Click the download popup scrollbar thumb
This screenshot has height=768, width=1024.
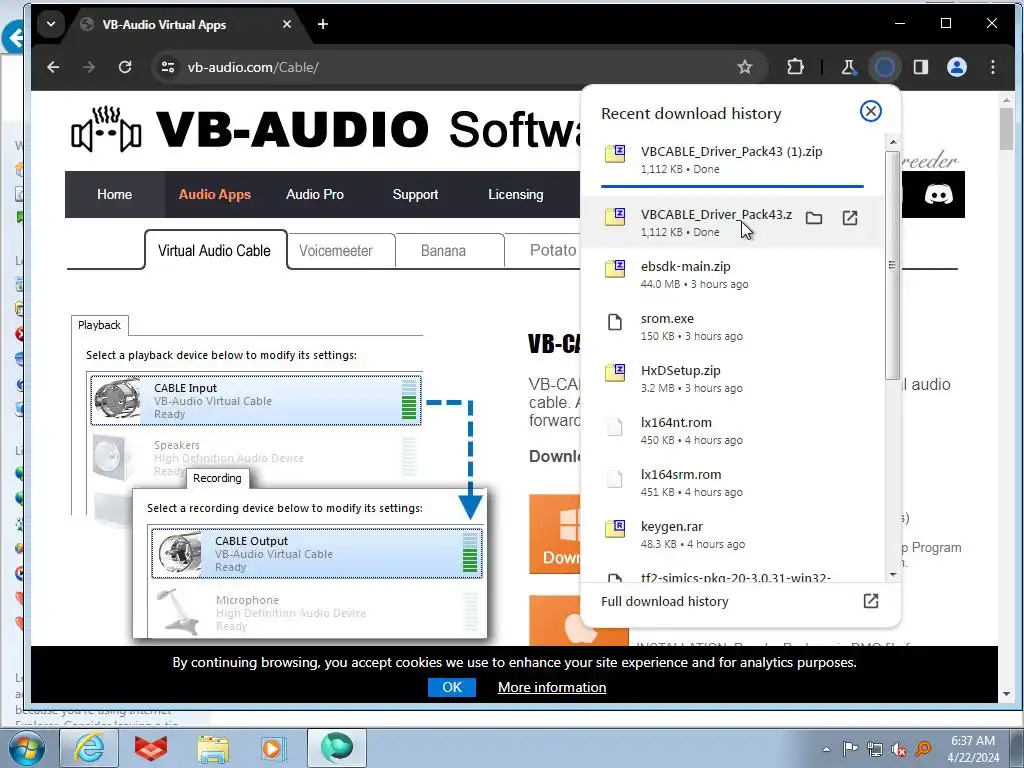(x=893, y=264)
